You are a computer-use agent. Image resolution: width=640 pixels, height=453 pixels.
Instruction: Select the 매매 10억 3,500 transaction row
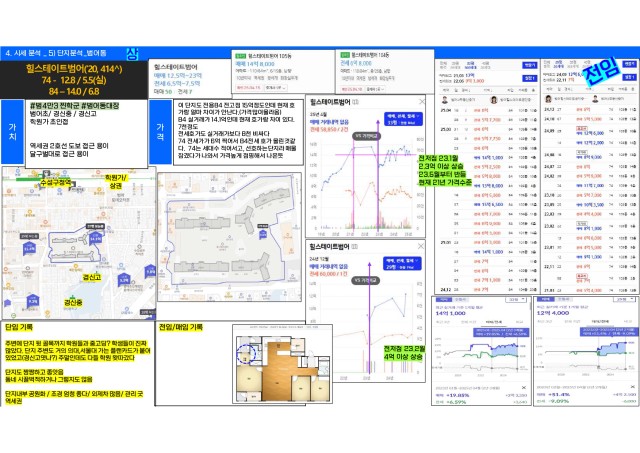[x=589, y=204]
